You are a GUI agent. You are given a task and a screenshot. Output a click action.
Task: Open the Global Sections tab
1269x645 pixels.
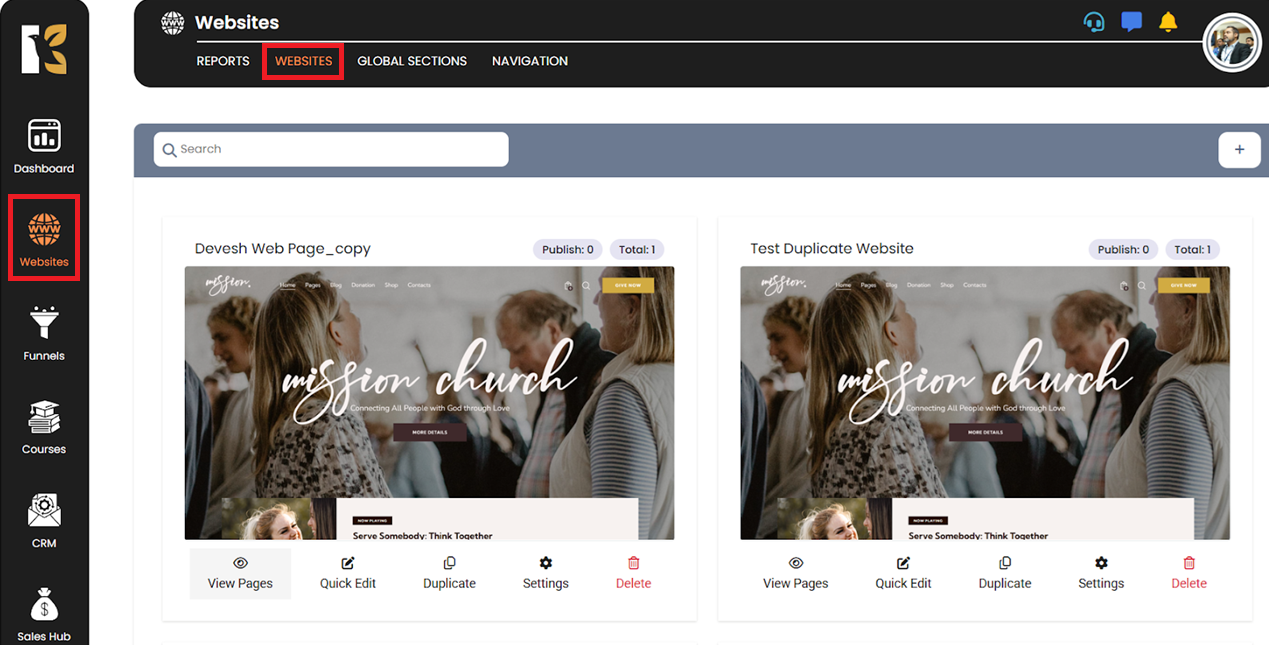pyautogui.click(x=412, y=61)
